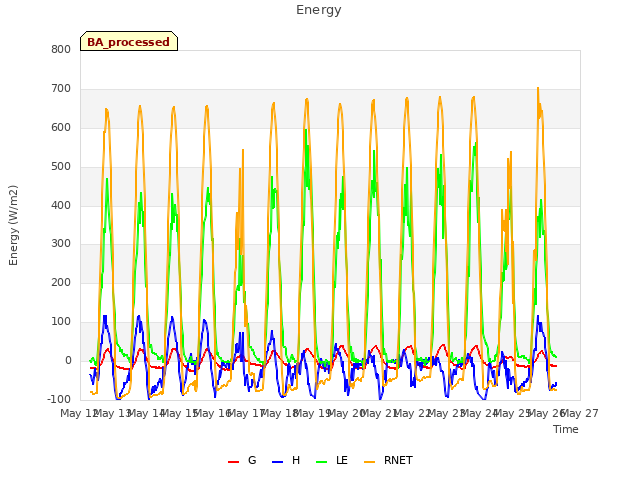Click the May 16 x-axis tick label
The image size is (640, 480).
(x=212, y=413)
